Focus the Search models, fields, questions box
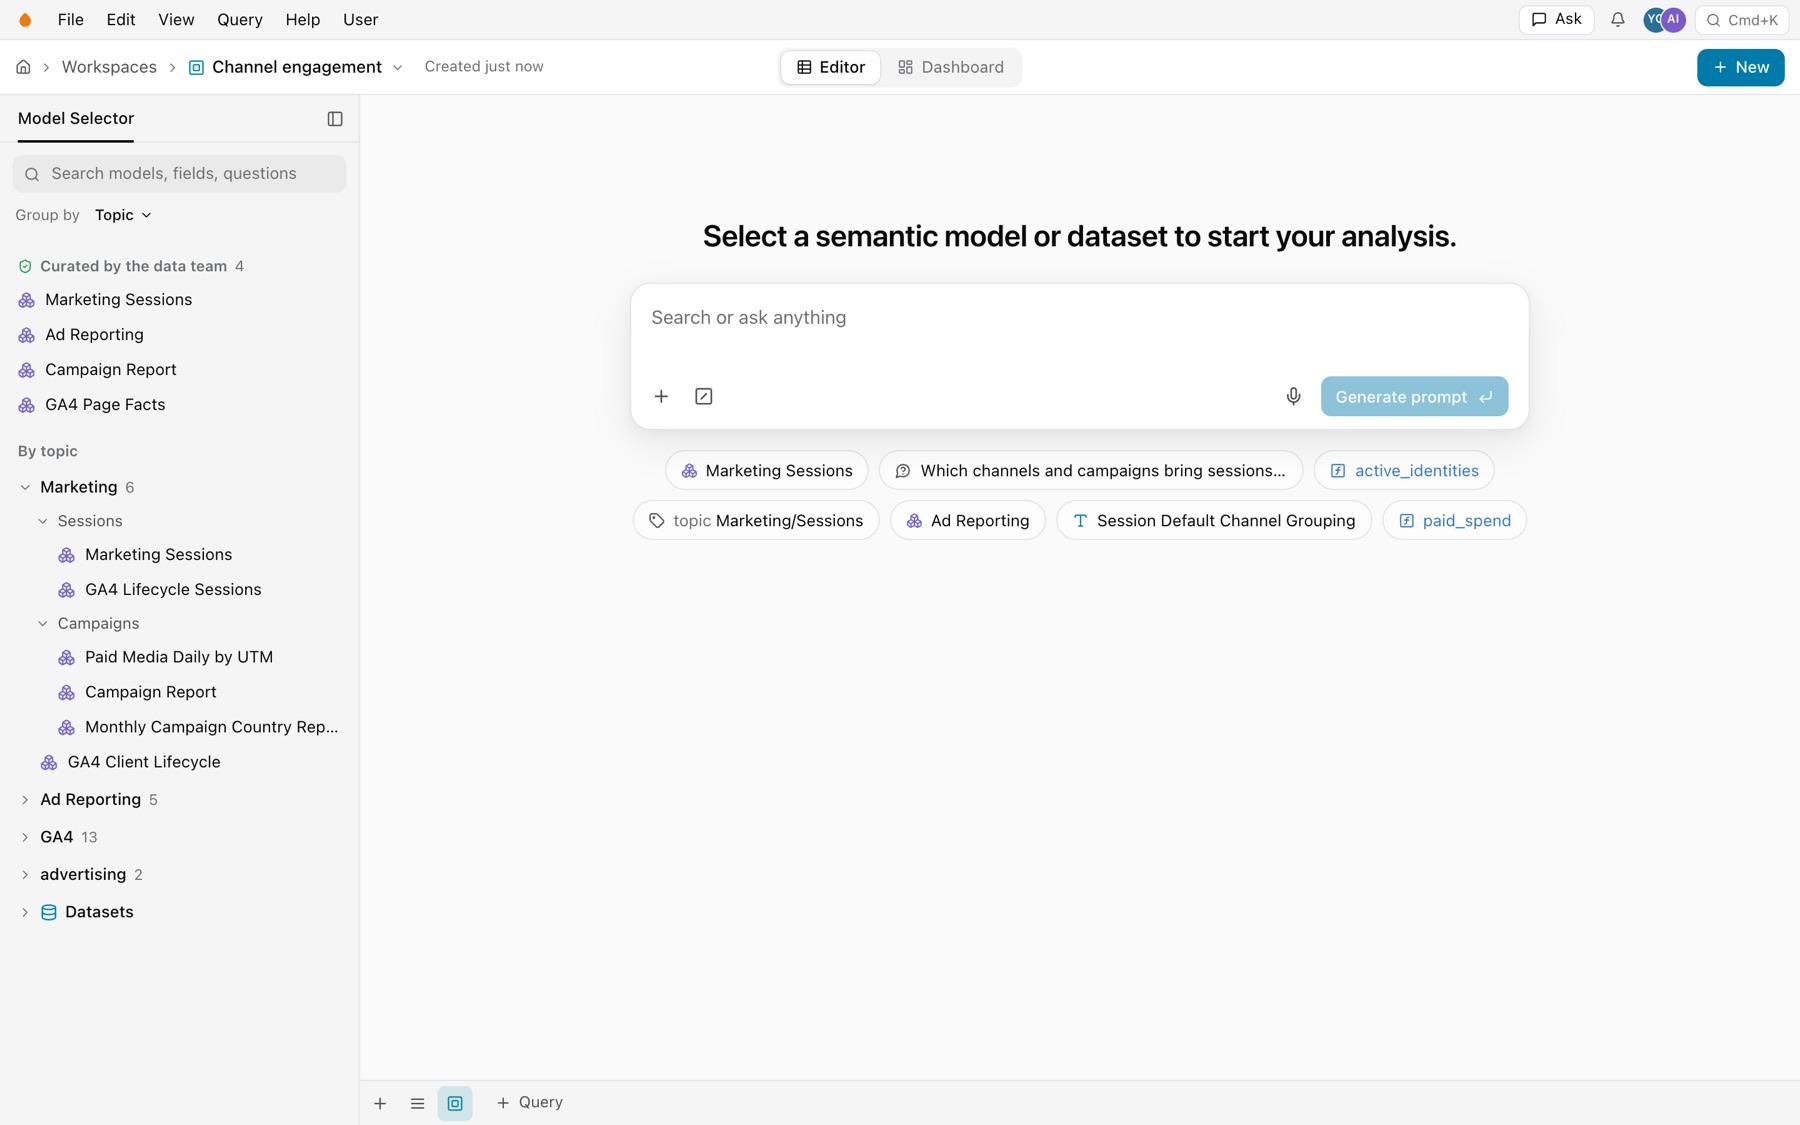This screenshot has height=1125, width=1800. 180,174
